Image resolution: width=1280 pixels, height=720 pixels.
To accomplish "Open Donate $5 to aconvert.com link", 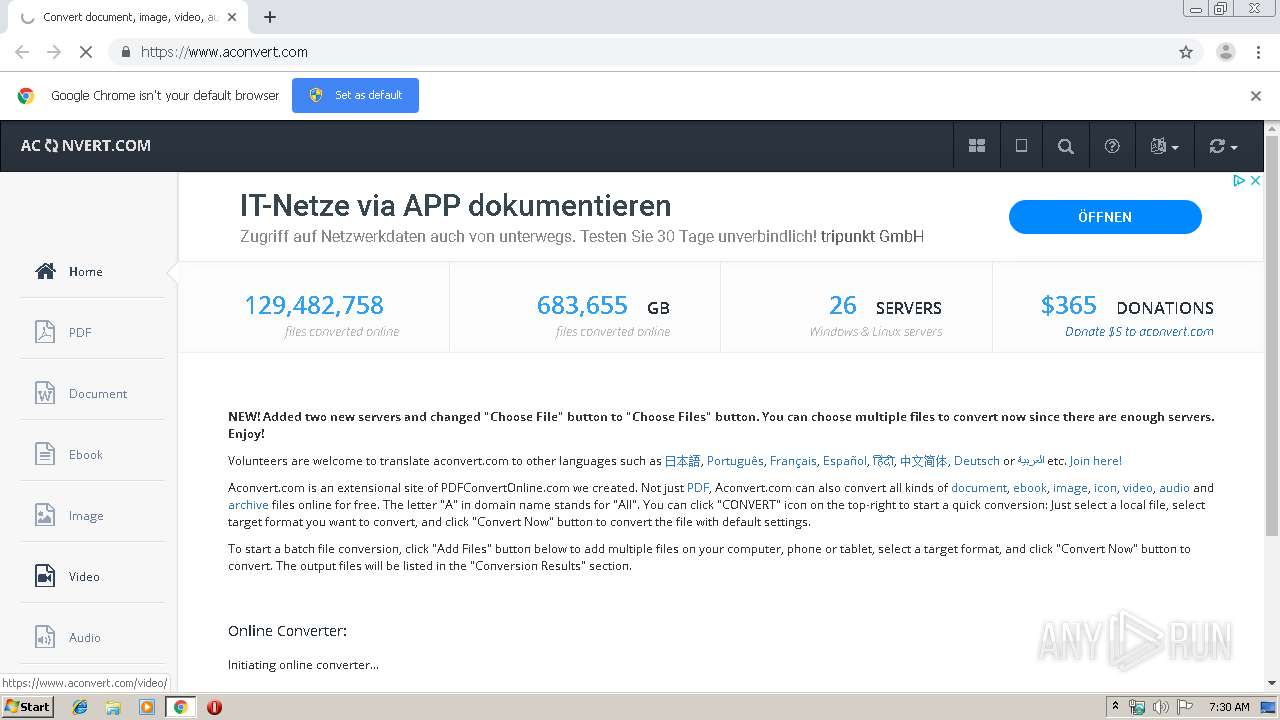I will (x=1139, y=331).
